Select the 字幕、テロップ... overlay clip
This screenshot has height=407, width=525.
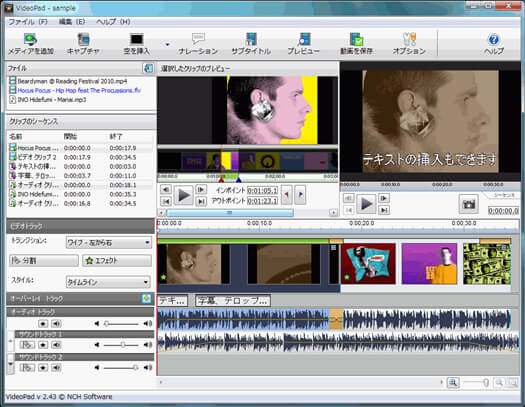[233, 301]
